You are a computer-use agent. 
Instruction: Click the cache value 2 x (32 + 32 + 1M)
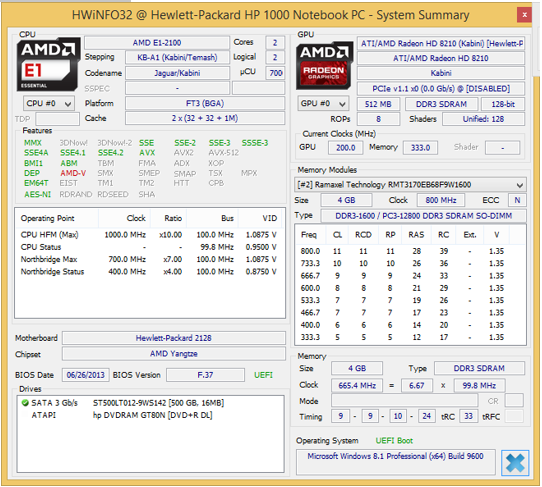pyautogui.click(x=205, y=118)
